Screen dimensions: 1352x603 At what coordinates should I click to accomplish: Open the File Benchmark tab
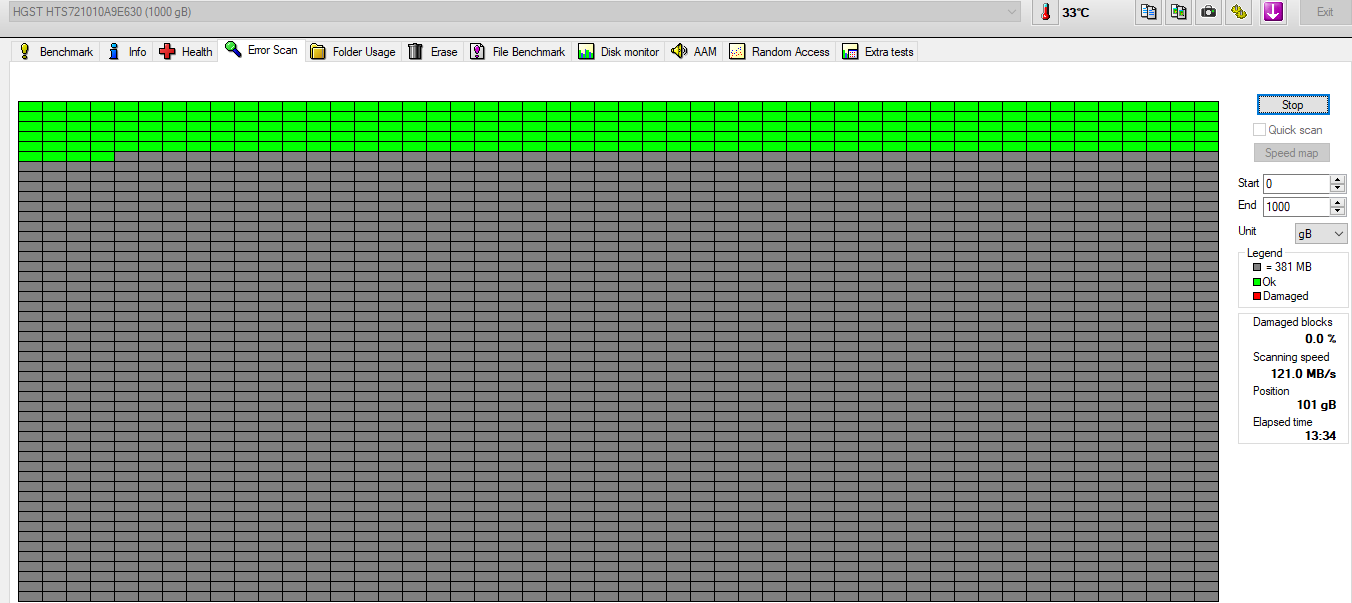(x=518, y=51)
